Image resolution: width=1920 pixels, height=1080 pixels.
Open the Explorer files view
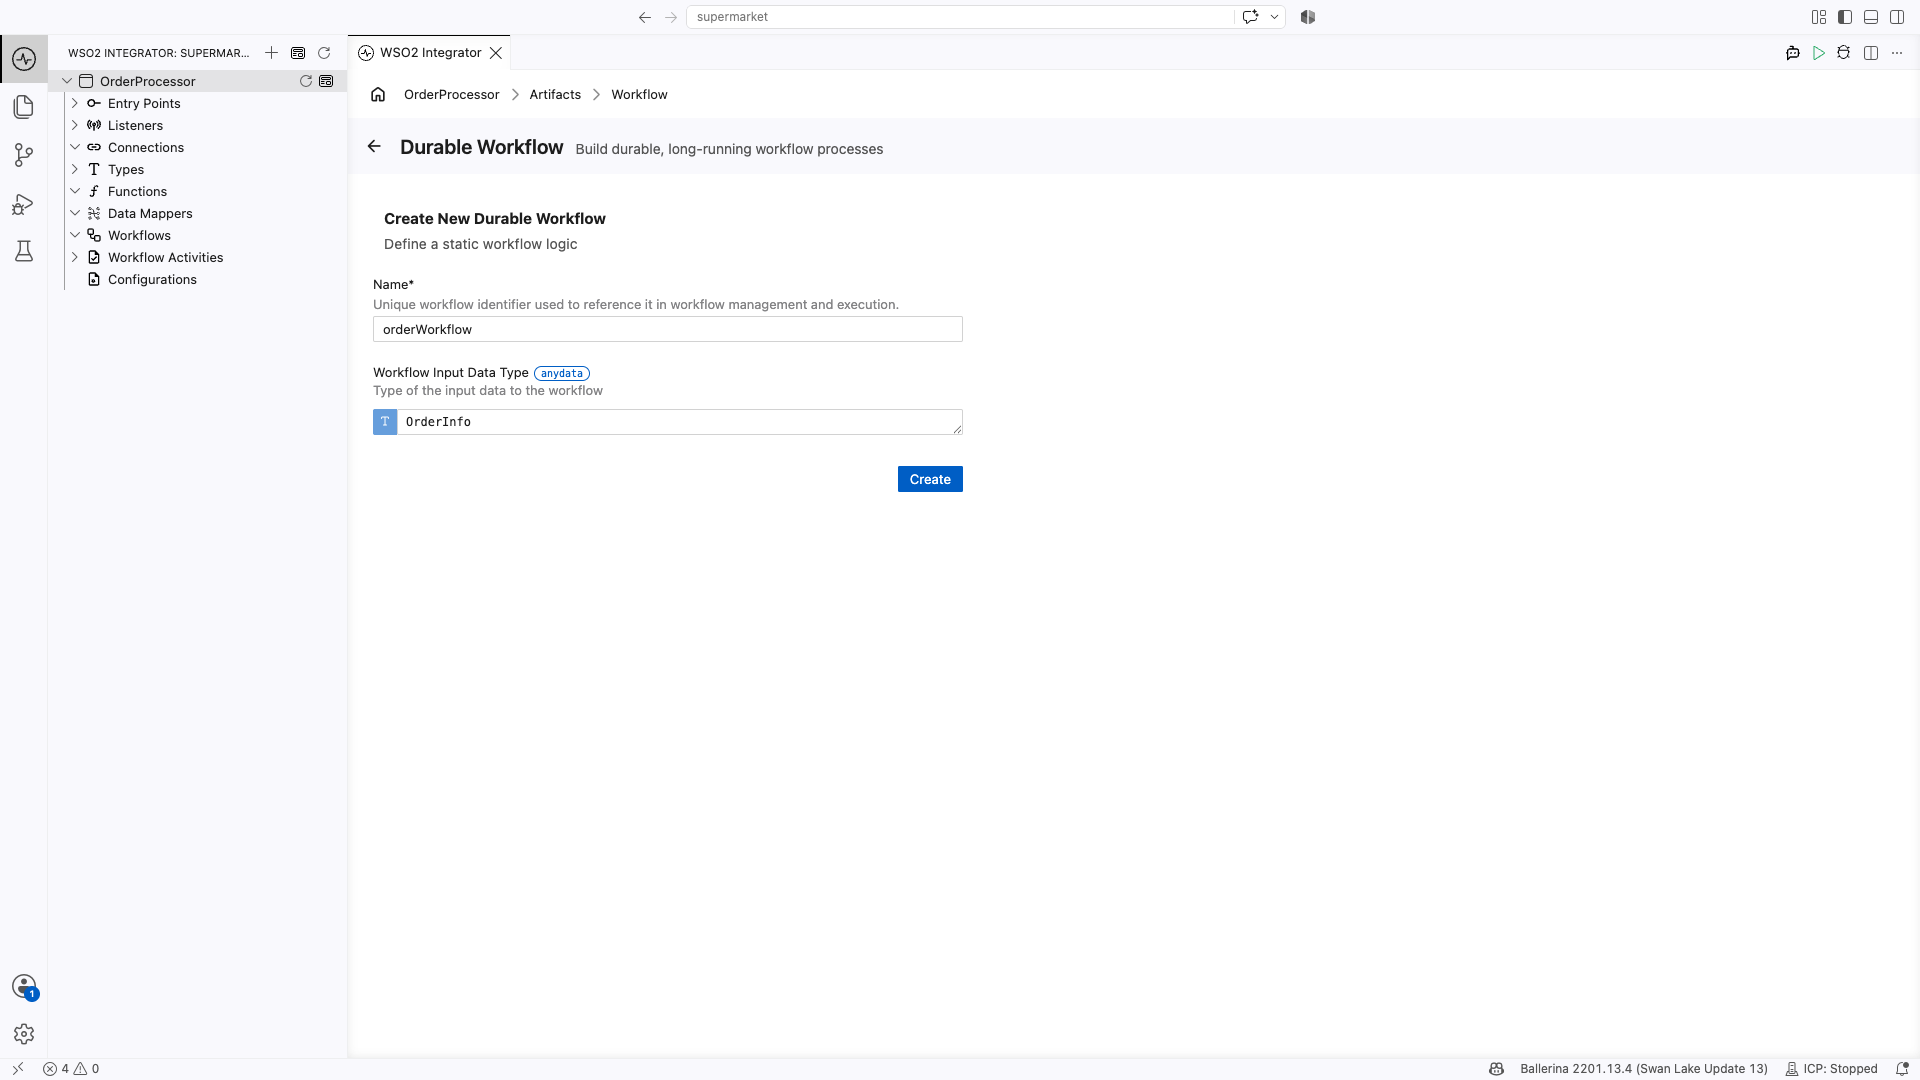pyautogui.click(x=24, y=107)
